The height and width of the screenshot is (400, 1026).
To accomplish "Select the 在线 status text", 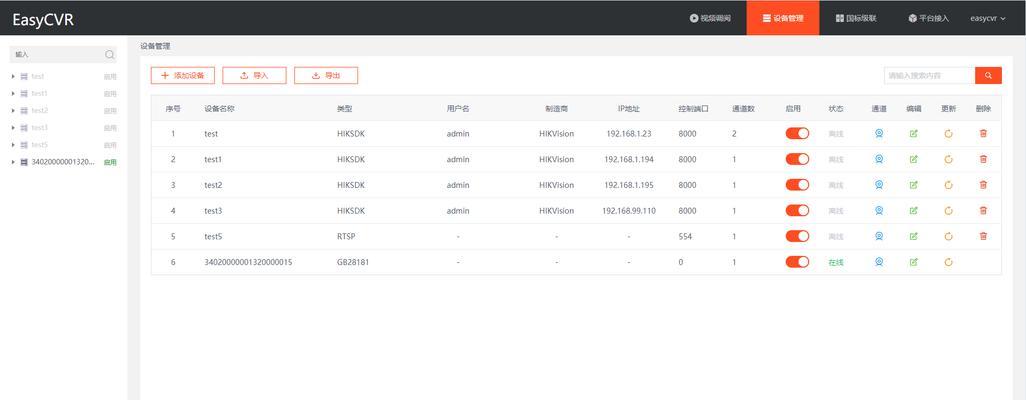I will pyautogui.click(x=836, y=262).
